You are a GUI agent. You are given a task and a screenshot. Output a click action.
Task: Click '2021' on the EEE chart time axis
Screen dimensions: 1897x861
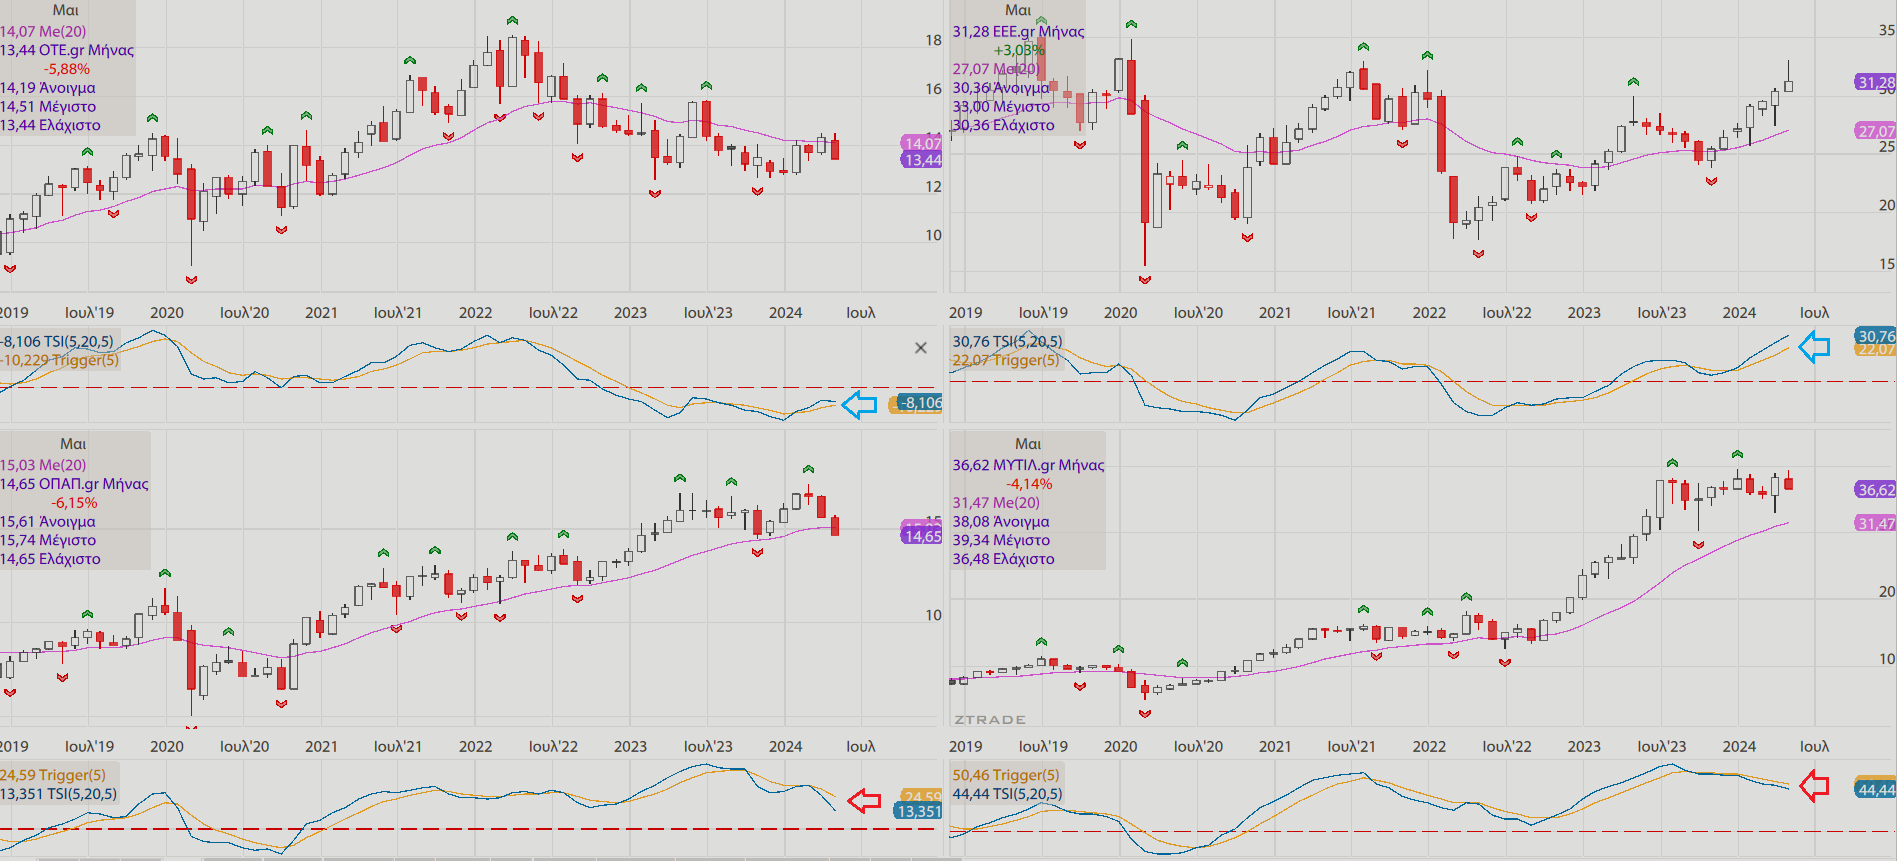pos(1275,313)
